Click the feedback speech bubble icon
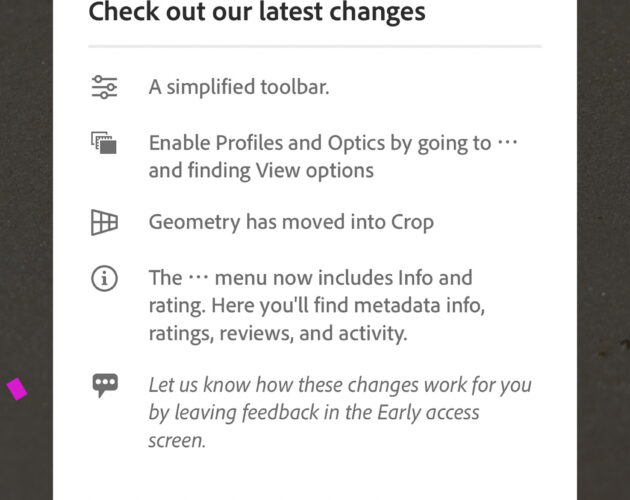Image resolution: width=630 pixels, height=500 pixels. point(105,385)
